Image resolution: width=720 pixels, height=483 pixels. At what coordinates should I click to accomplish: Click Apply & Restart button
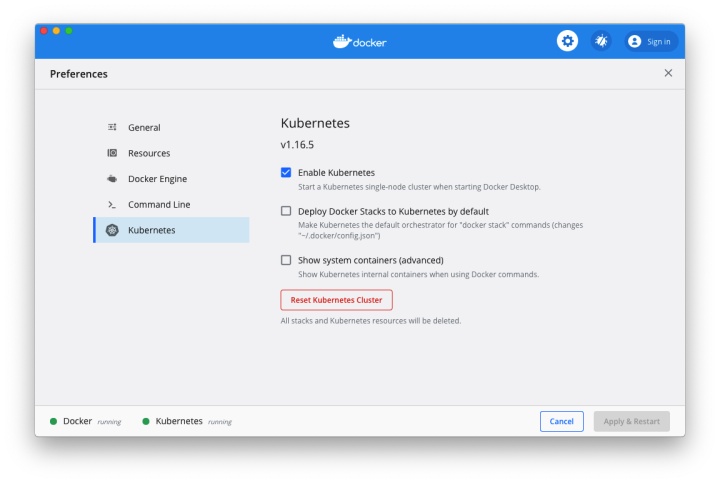[x=631, y=421]
